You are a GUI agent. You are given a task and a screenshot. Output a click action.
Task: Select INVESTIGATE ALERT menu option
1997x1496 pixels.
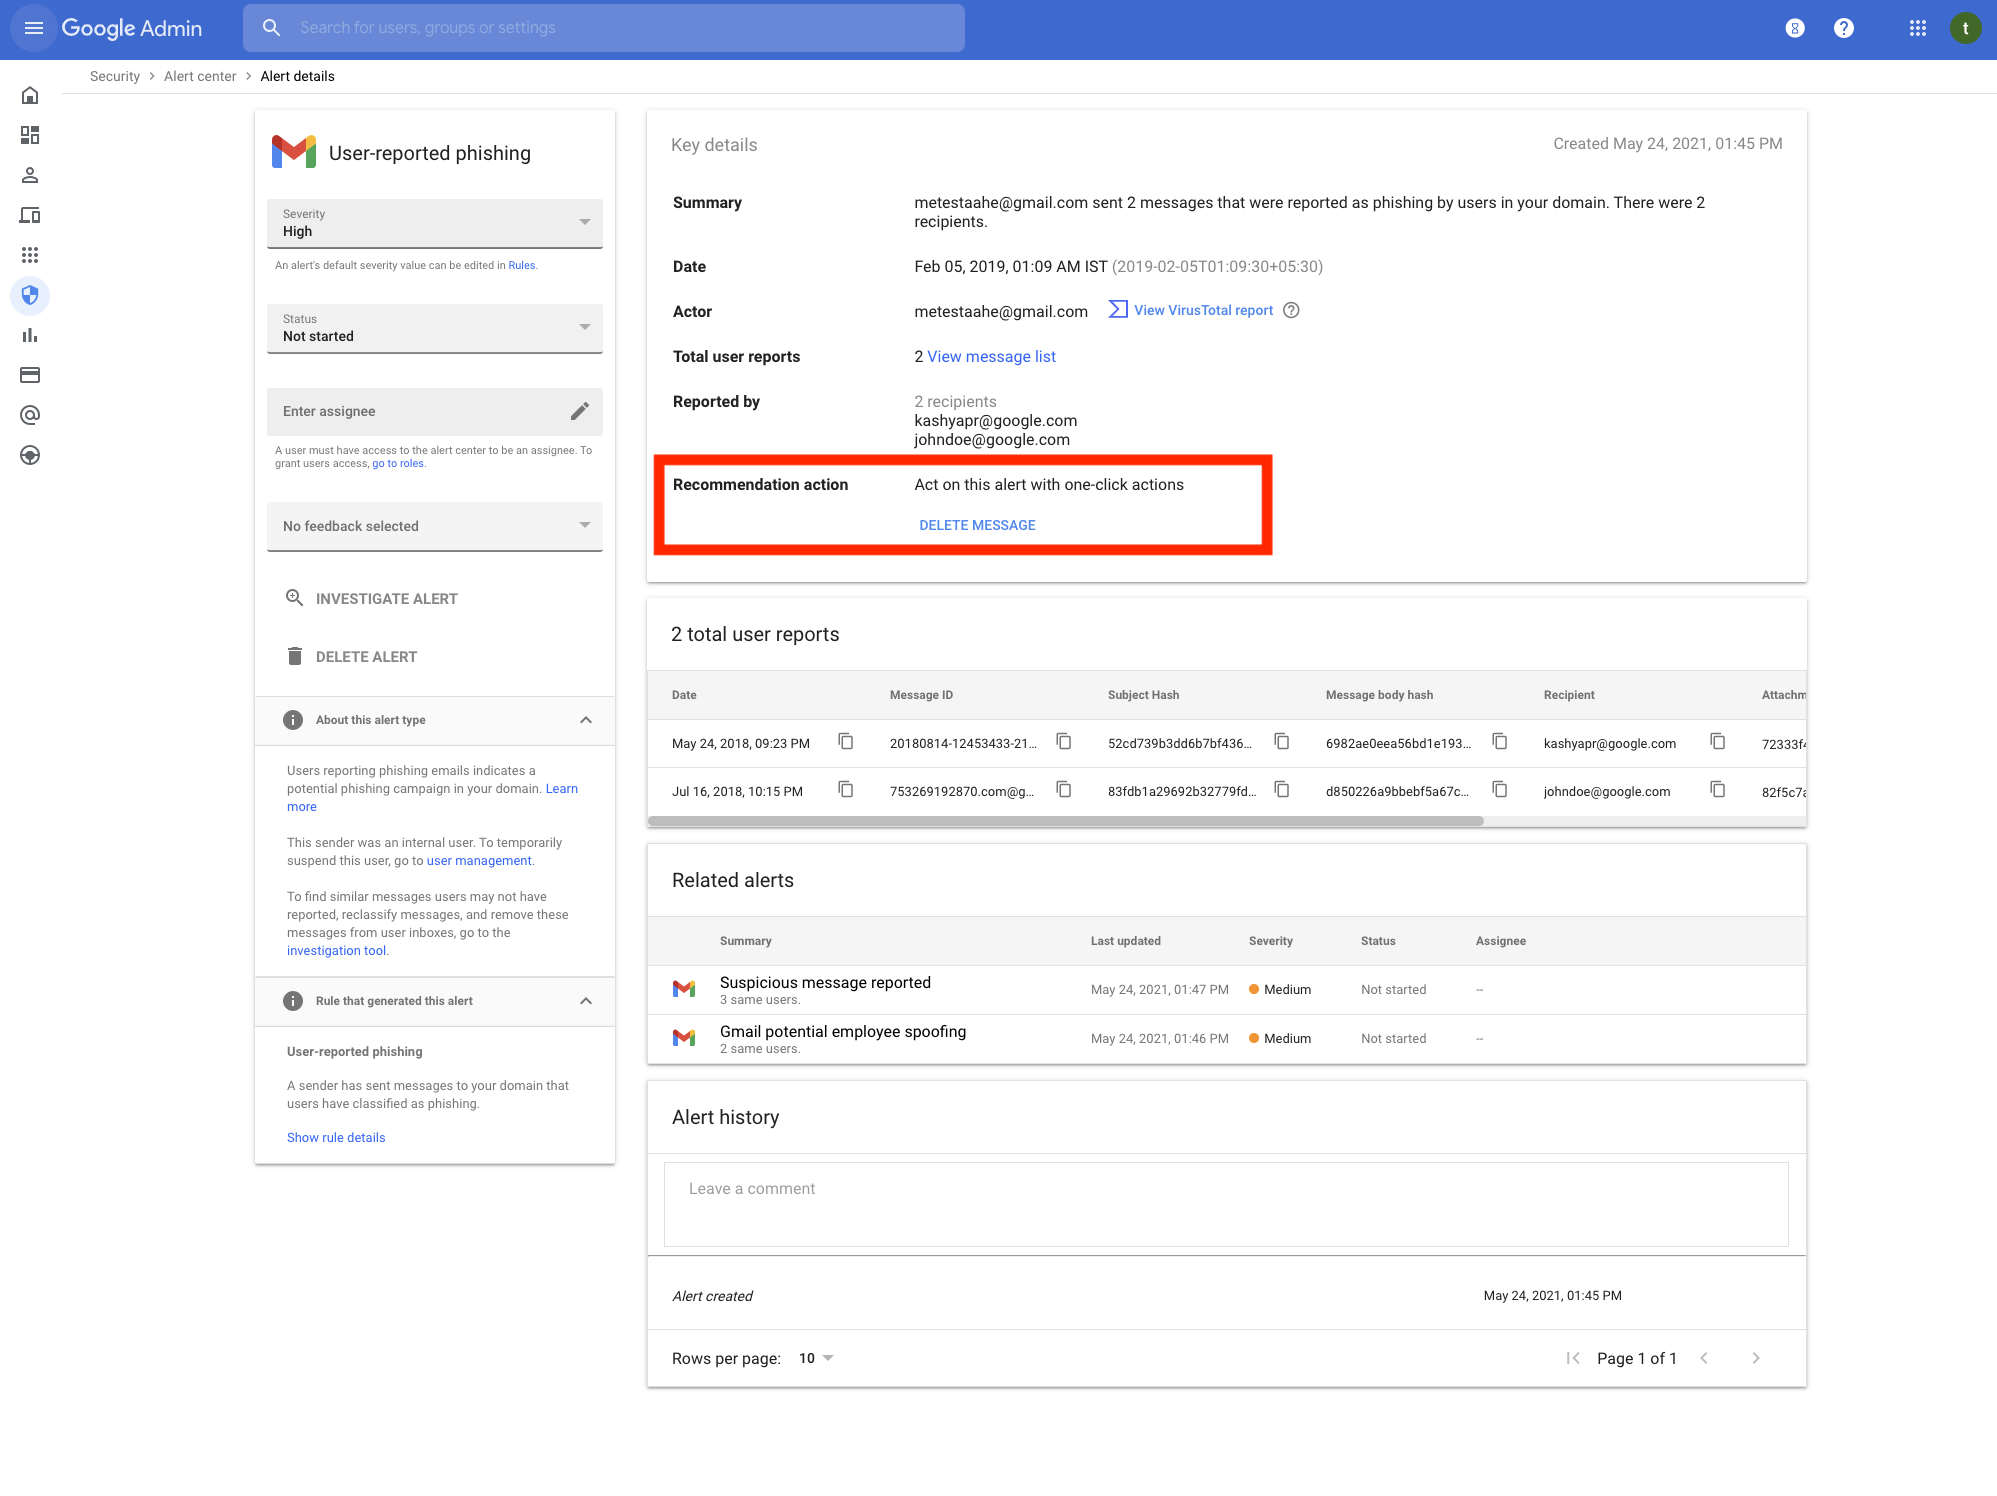click(385, 599)
